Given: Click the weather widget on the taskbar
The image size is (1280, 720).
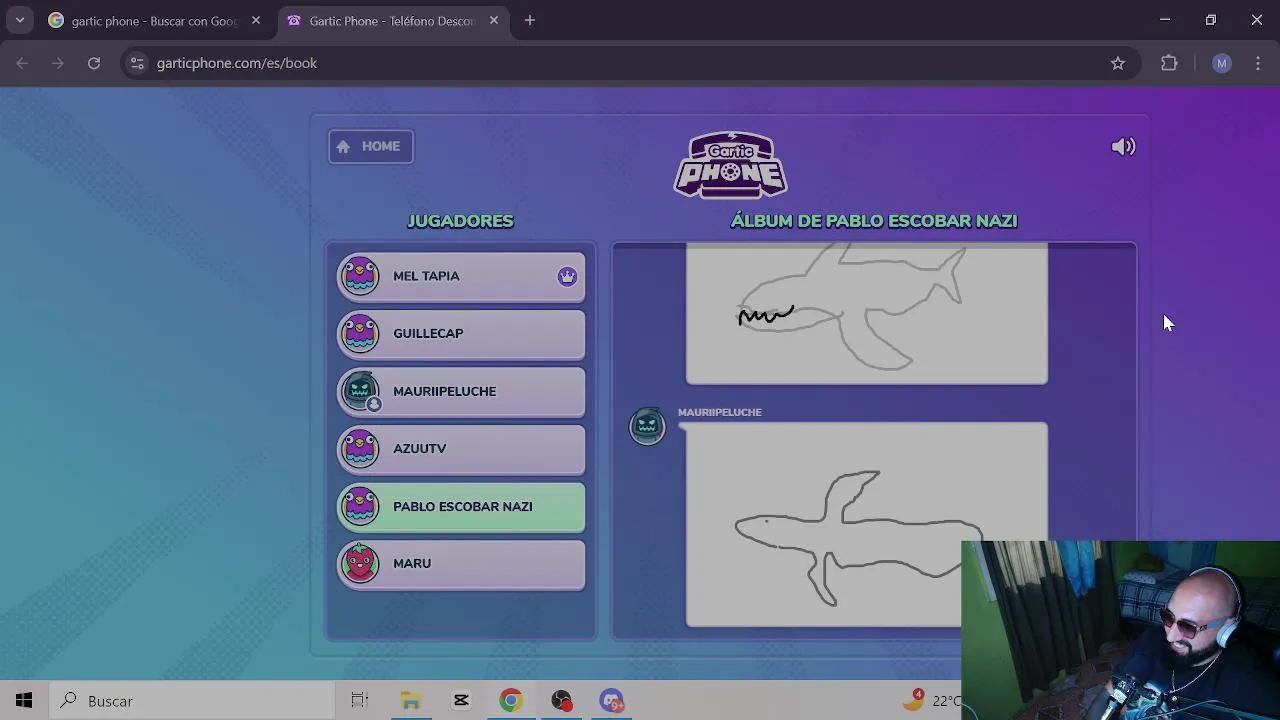Looking at the screenshot, I should coord(931,701).
